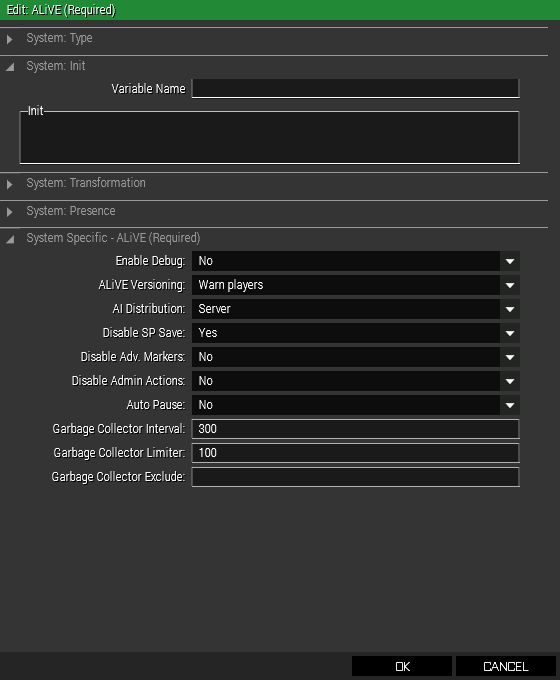Click the Variable Name input field
560x680 pixels.
(355, 88)
